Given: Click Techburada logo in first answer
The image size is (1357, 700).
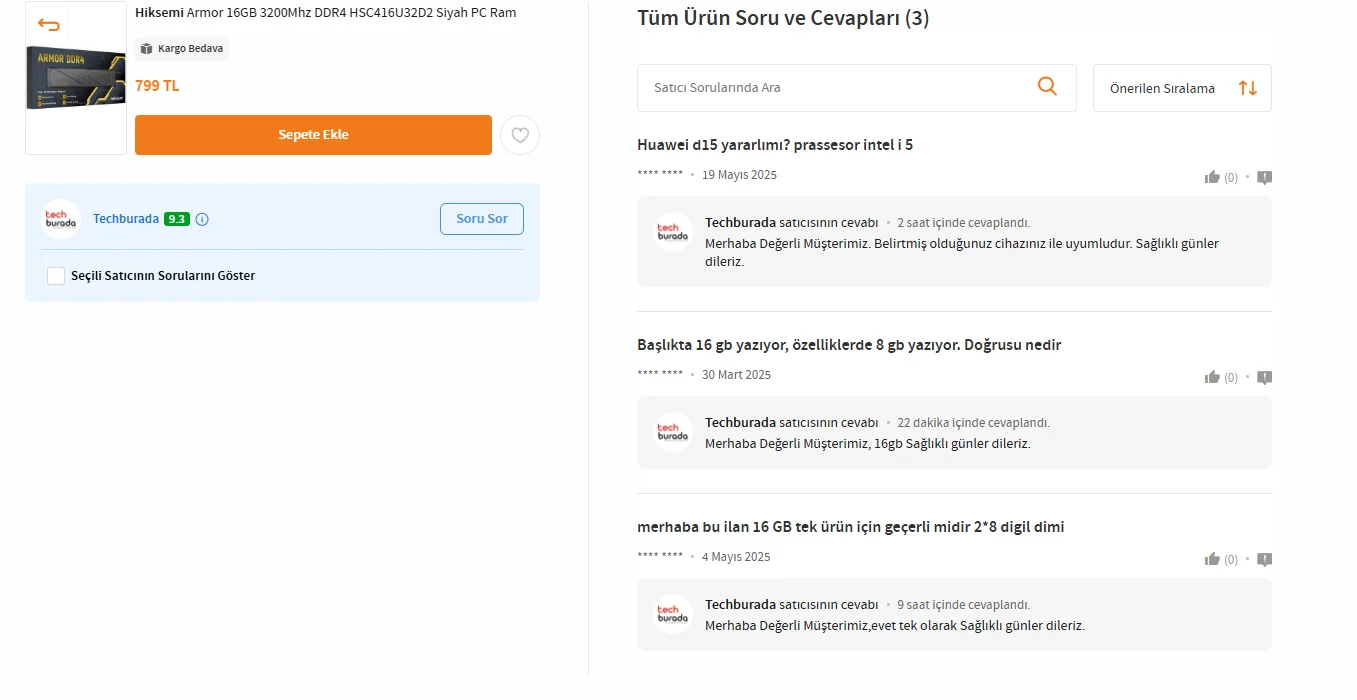Looking at the screenshot, I should pyautogui.click(x=672, y=232).
